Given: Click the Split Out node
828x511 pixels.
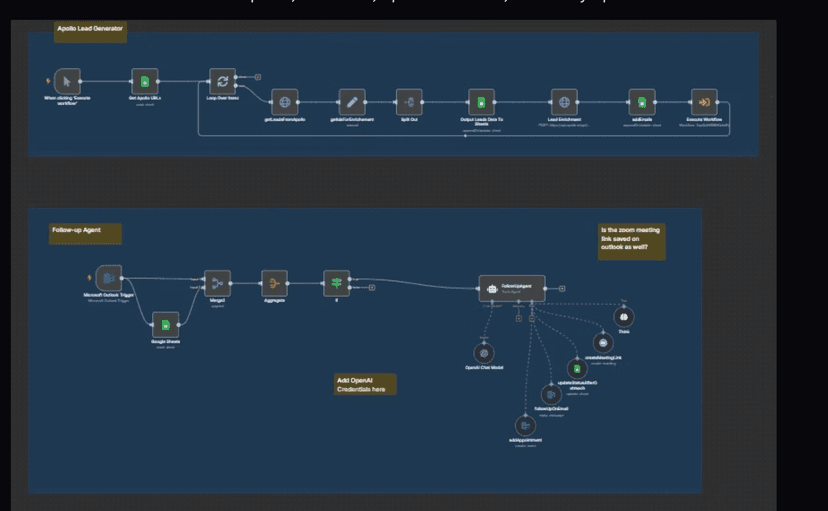Looking at the screenshot, I should (x=407, y=102).
